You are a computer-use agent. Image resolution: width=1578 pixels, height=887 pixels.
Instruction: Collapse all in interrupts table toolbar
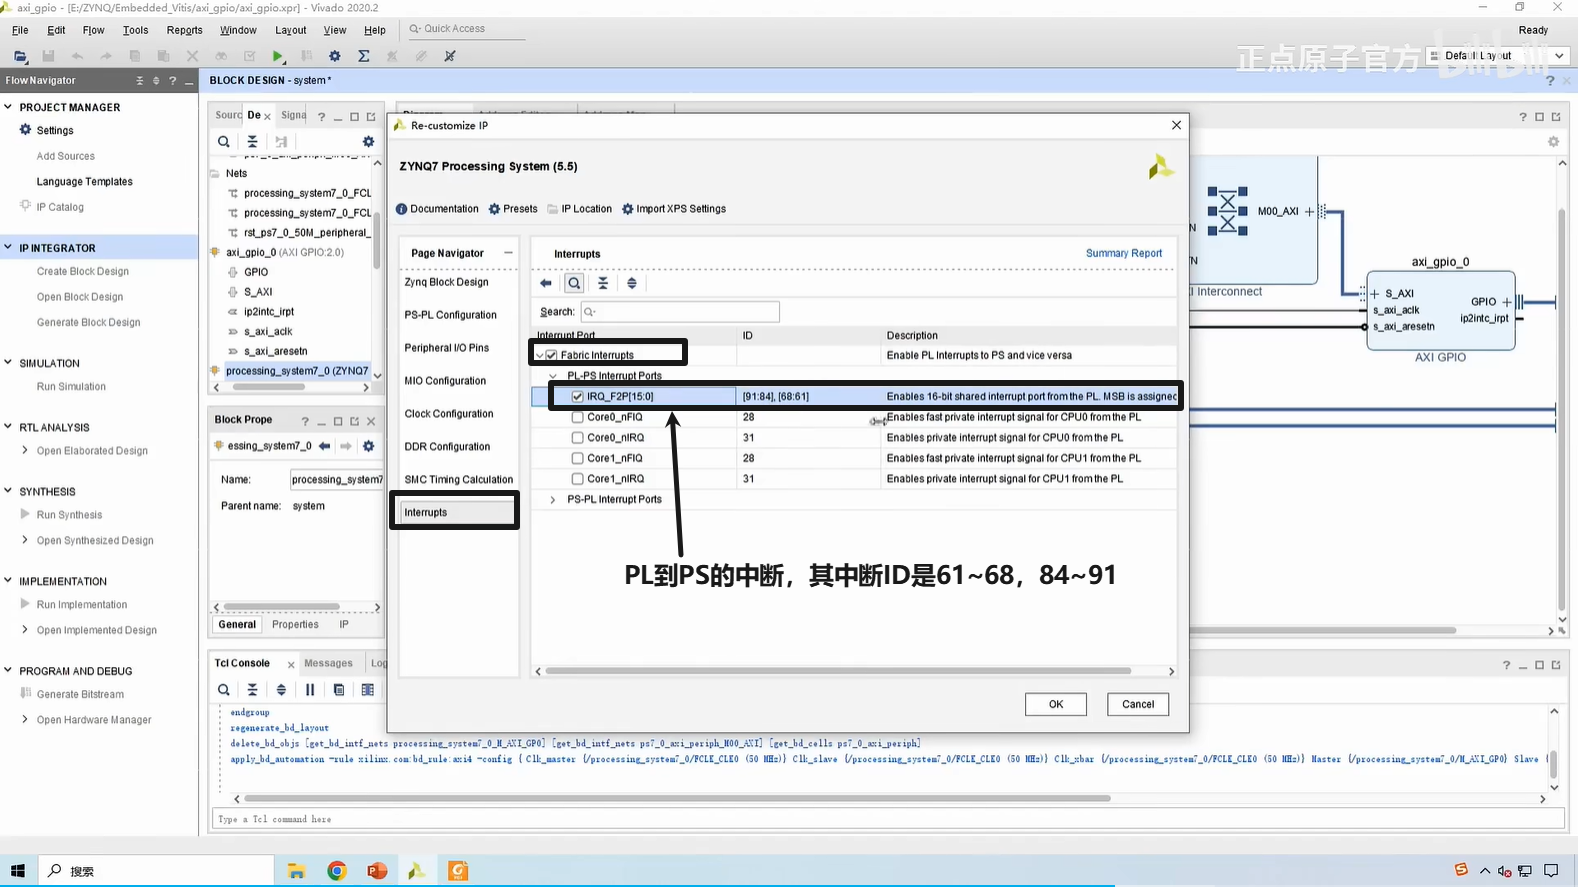(x=603, y=283)
